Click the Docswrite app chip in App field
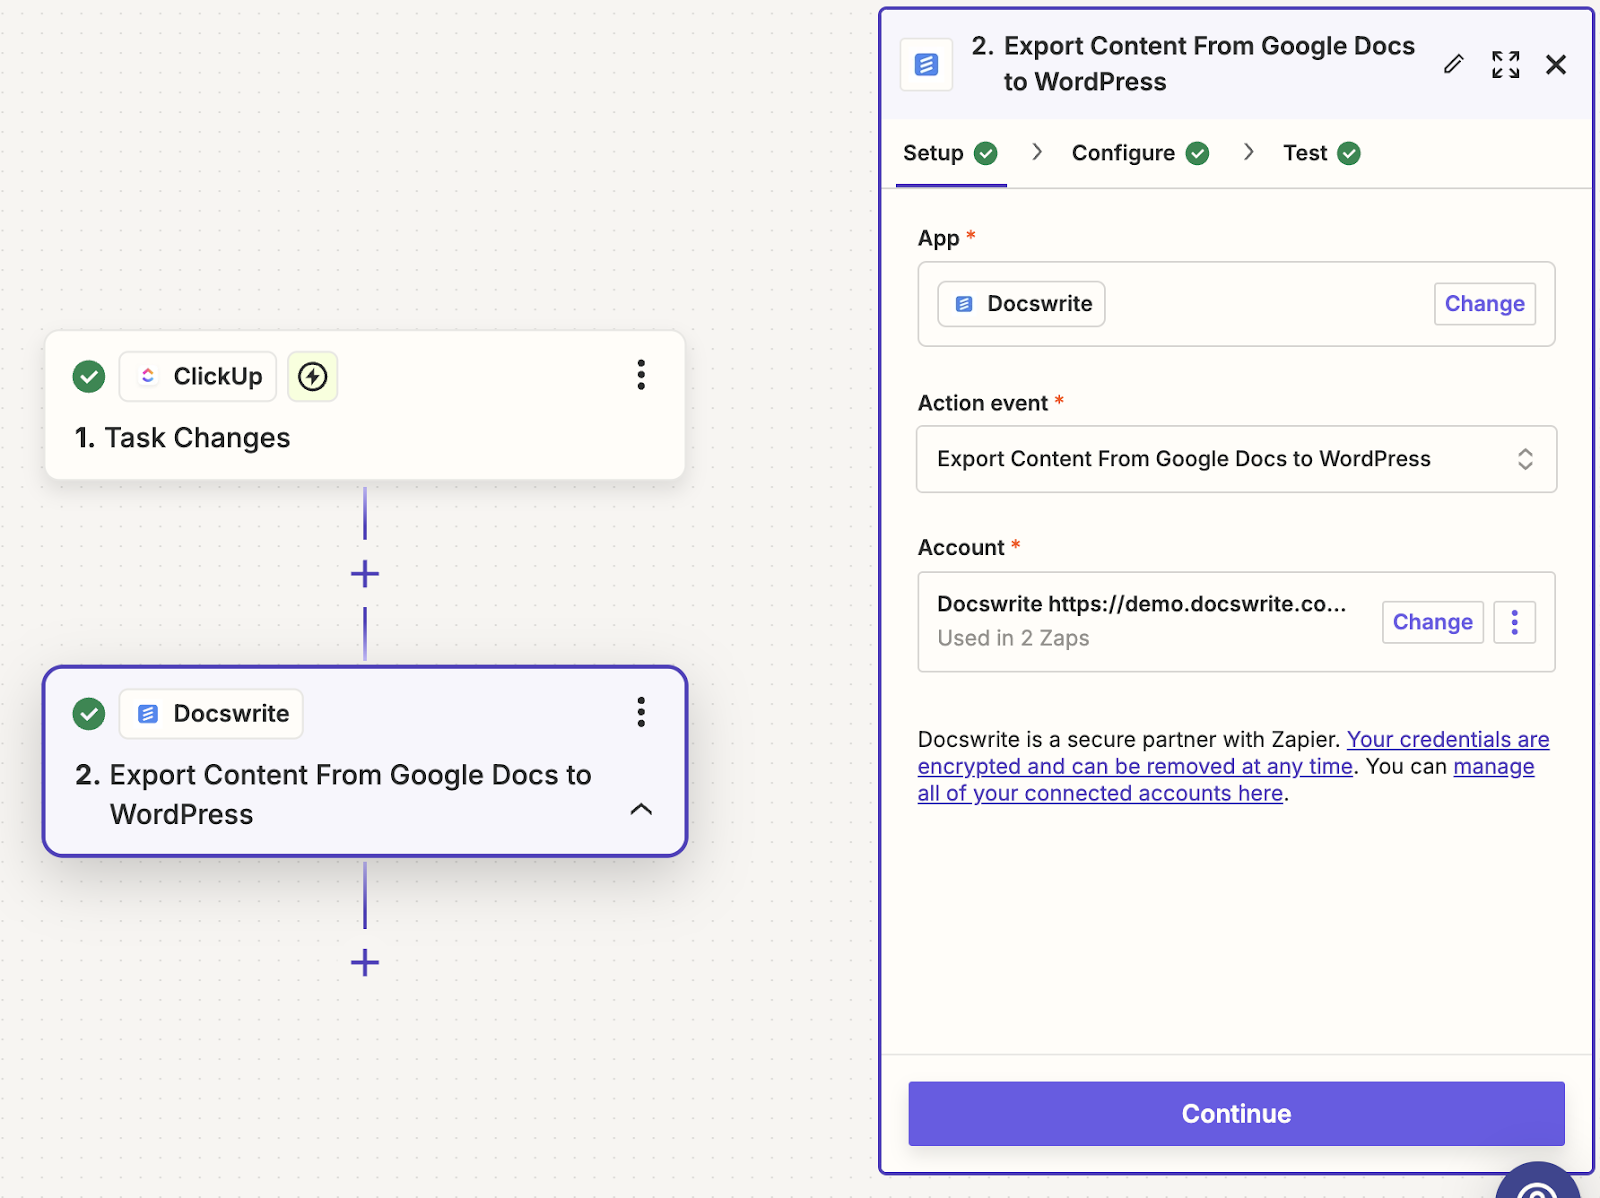The width and height of the screenshot is (1600, 1198). 1021,304
